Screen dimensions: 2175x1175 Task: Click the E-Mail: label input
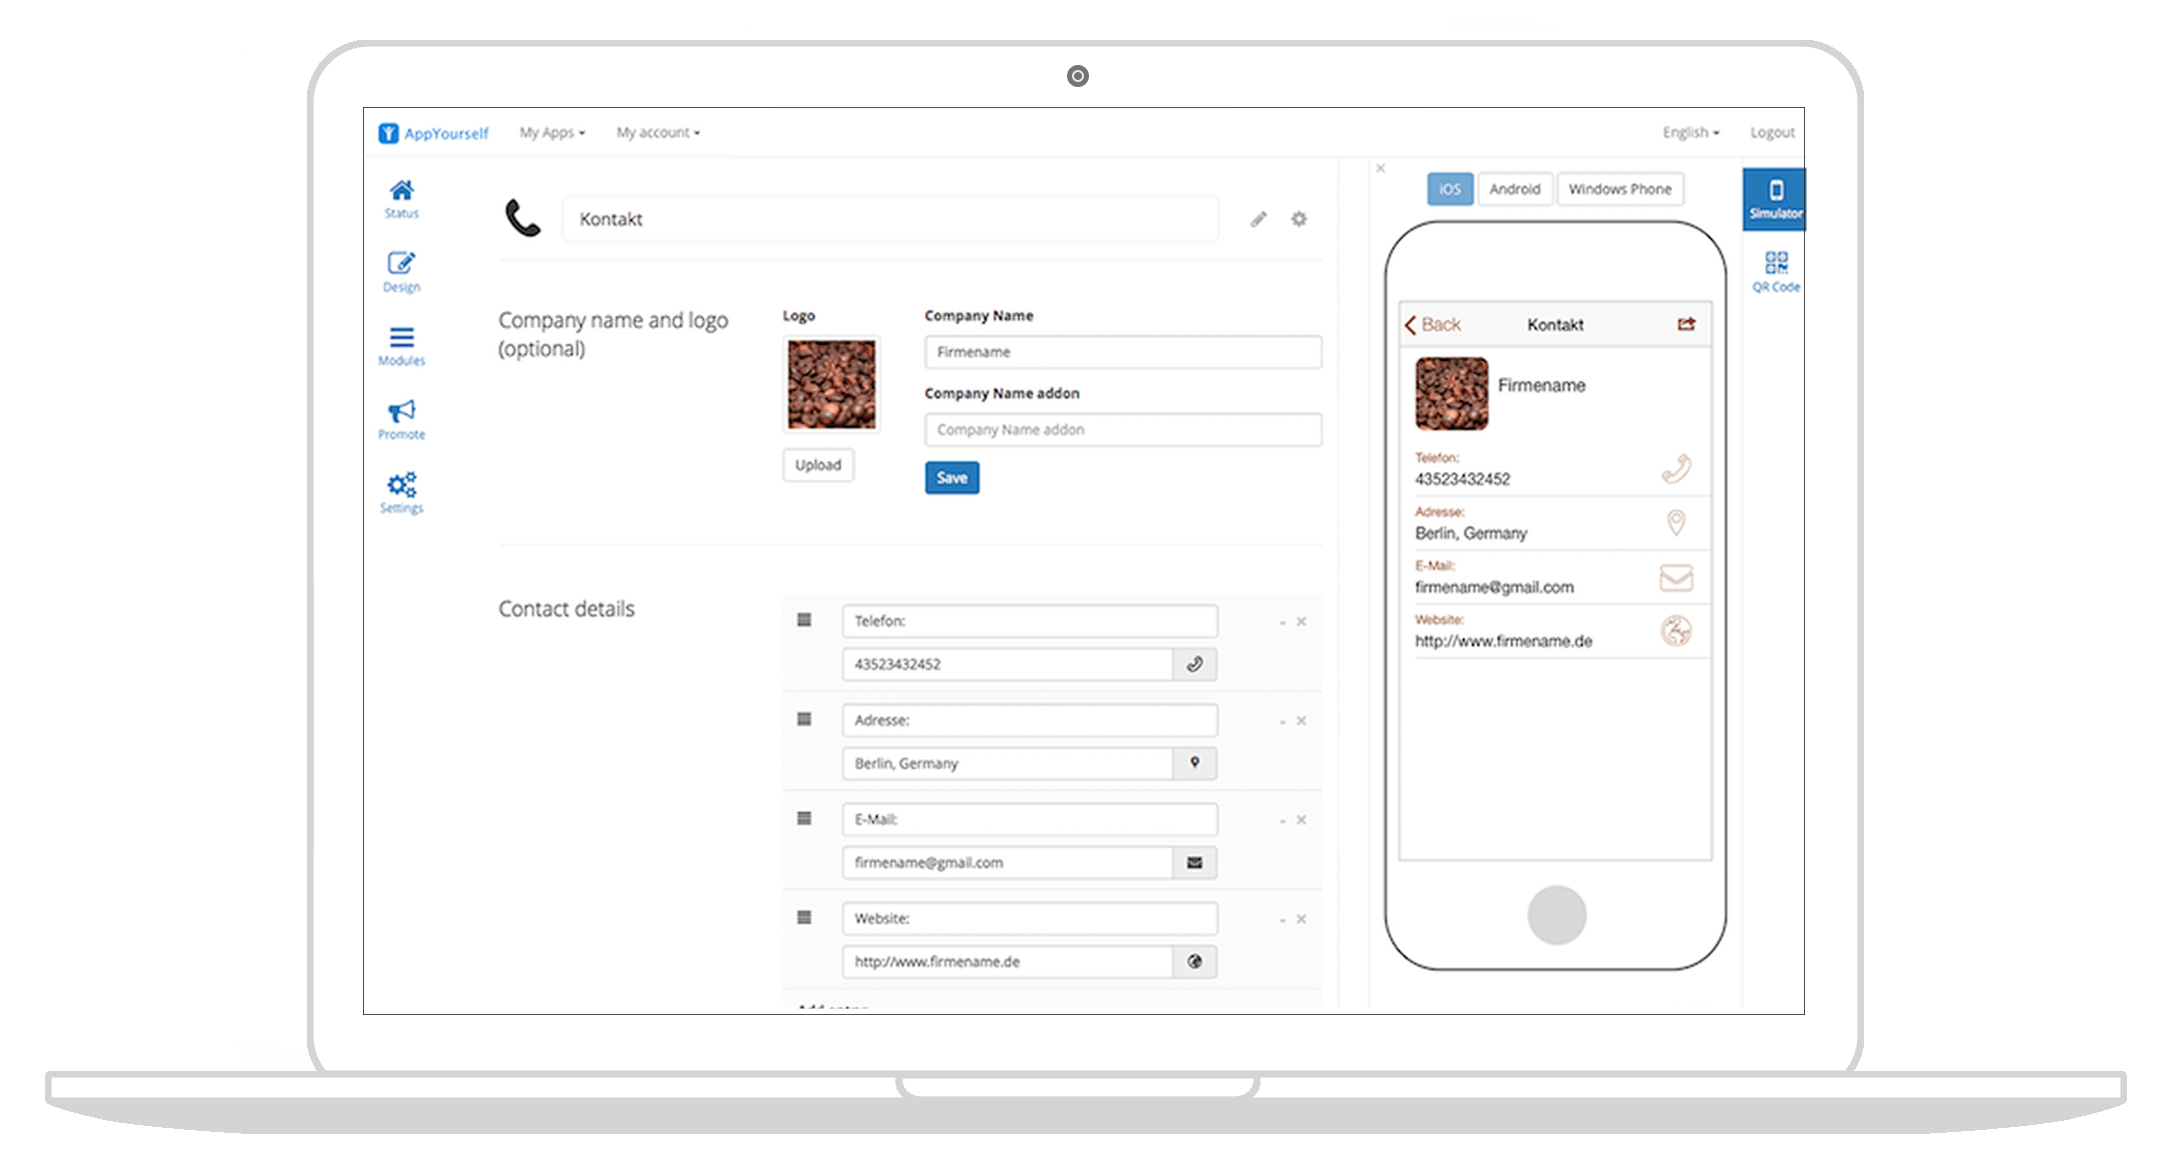[x=1030, y=819]
